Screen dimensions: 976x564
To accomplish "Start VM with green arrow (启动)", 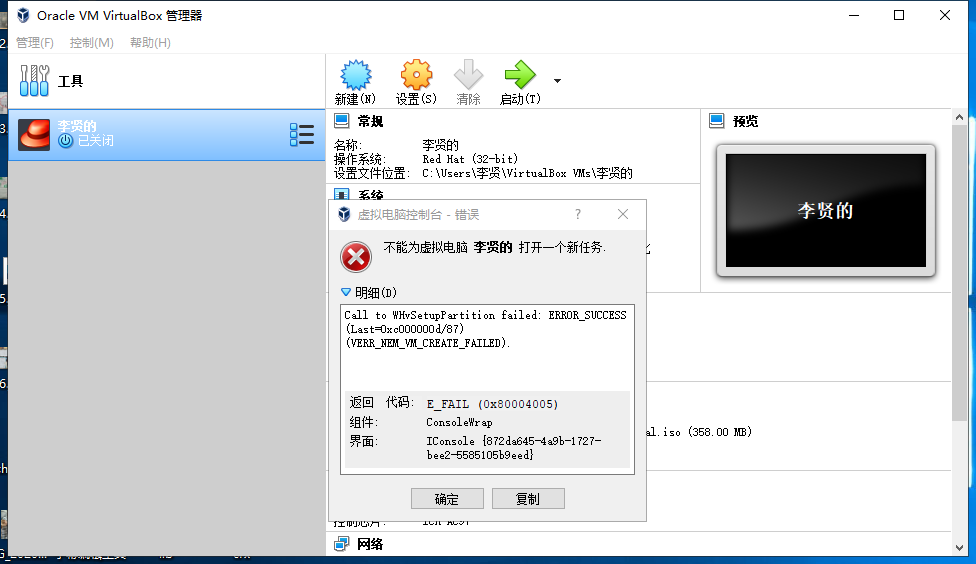I will [x=520, y=75].
